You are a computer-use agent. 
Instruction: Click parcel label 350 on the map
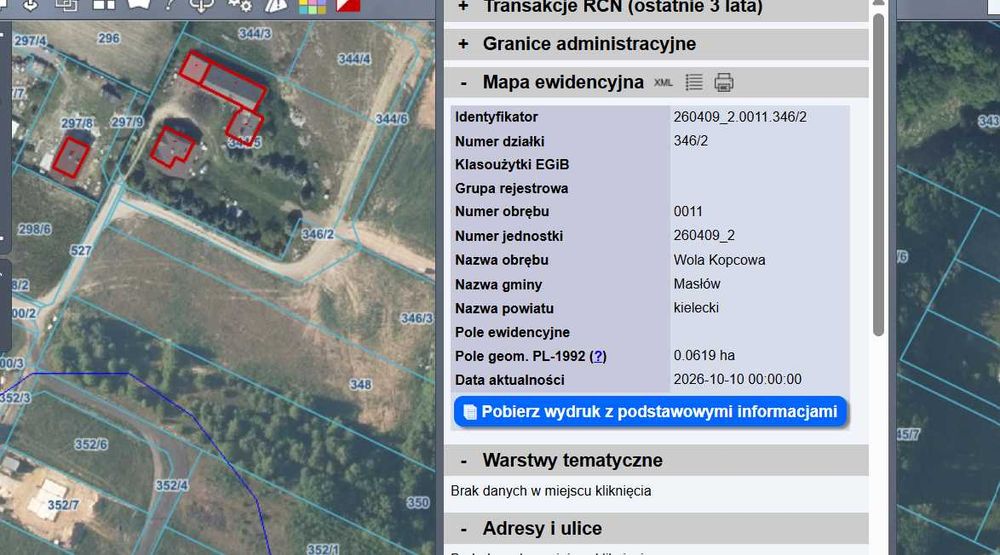(x=418, y=503)
